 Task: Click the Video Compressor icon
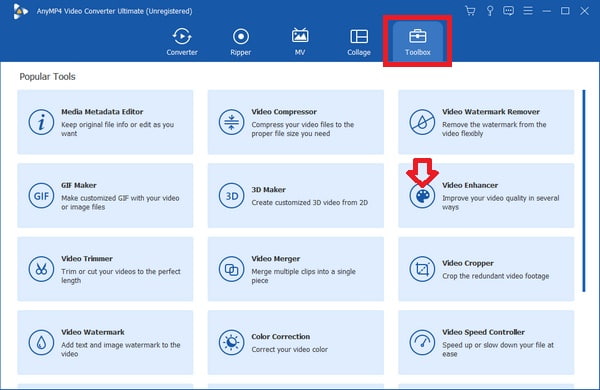(231, 122)
